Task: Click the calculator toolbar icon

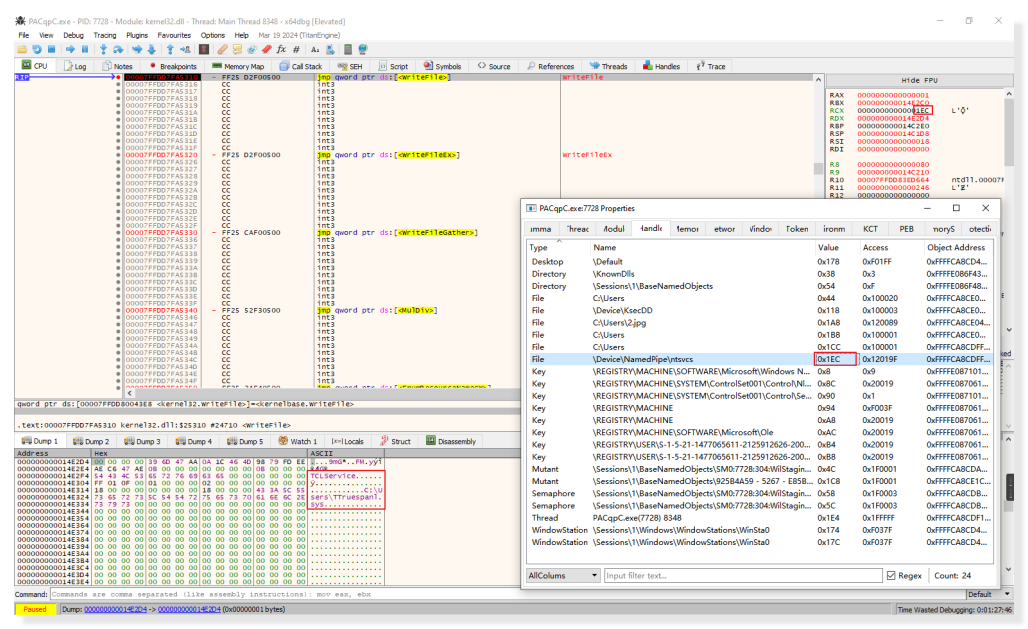Action: coord(346,49)
